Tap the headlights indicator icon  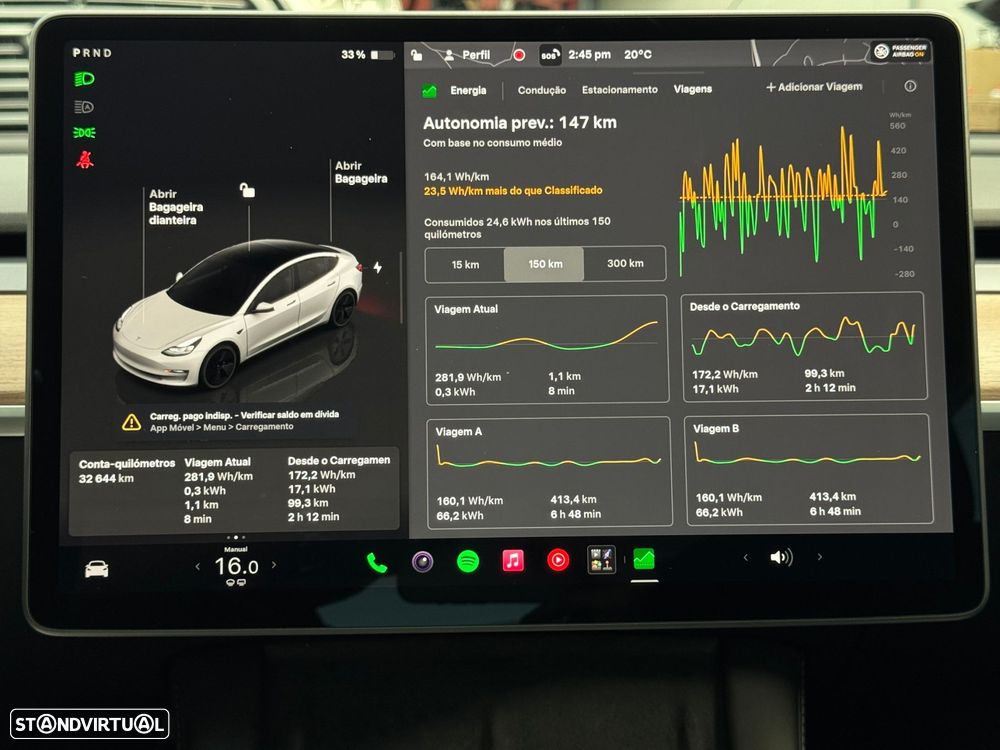[x=84, y=79]
